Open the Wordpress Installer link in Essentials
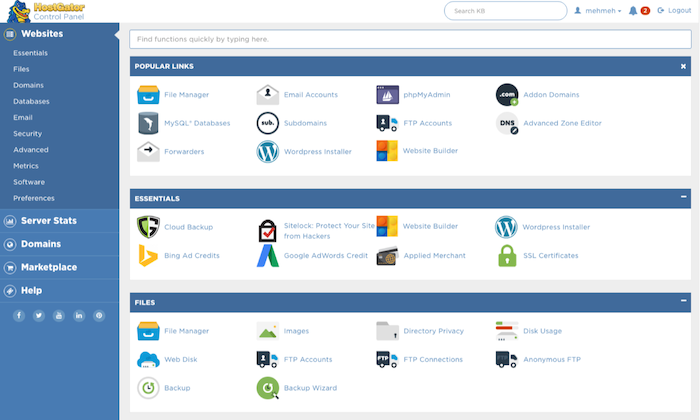This screenshot has width=700, height=420. 556,227
